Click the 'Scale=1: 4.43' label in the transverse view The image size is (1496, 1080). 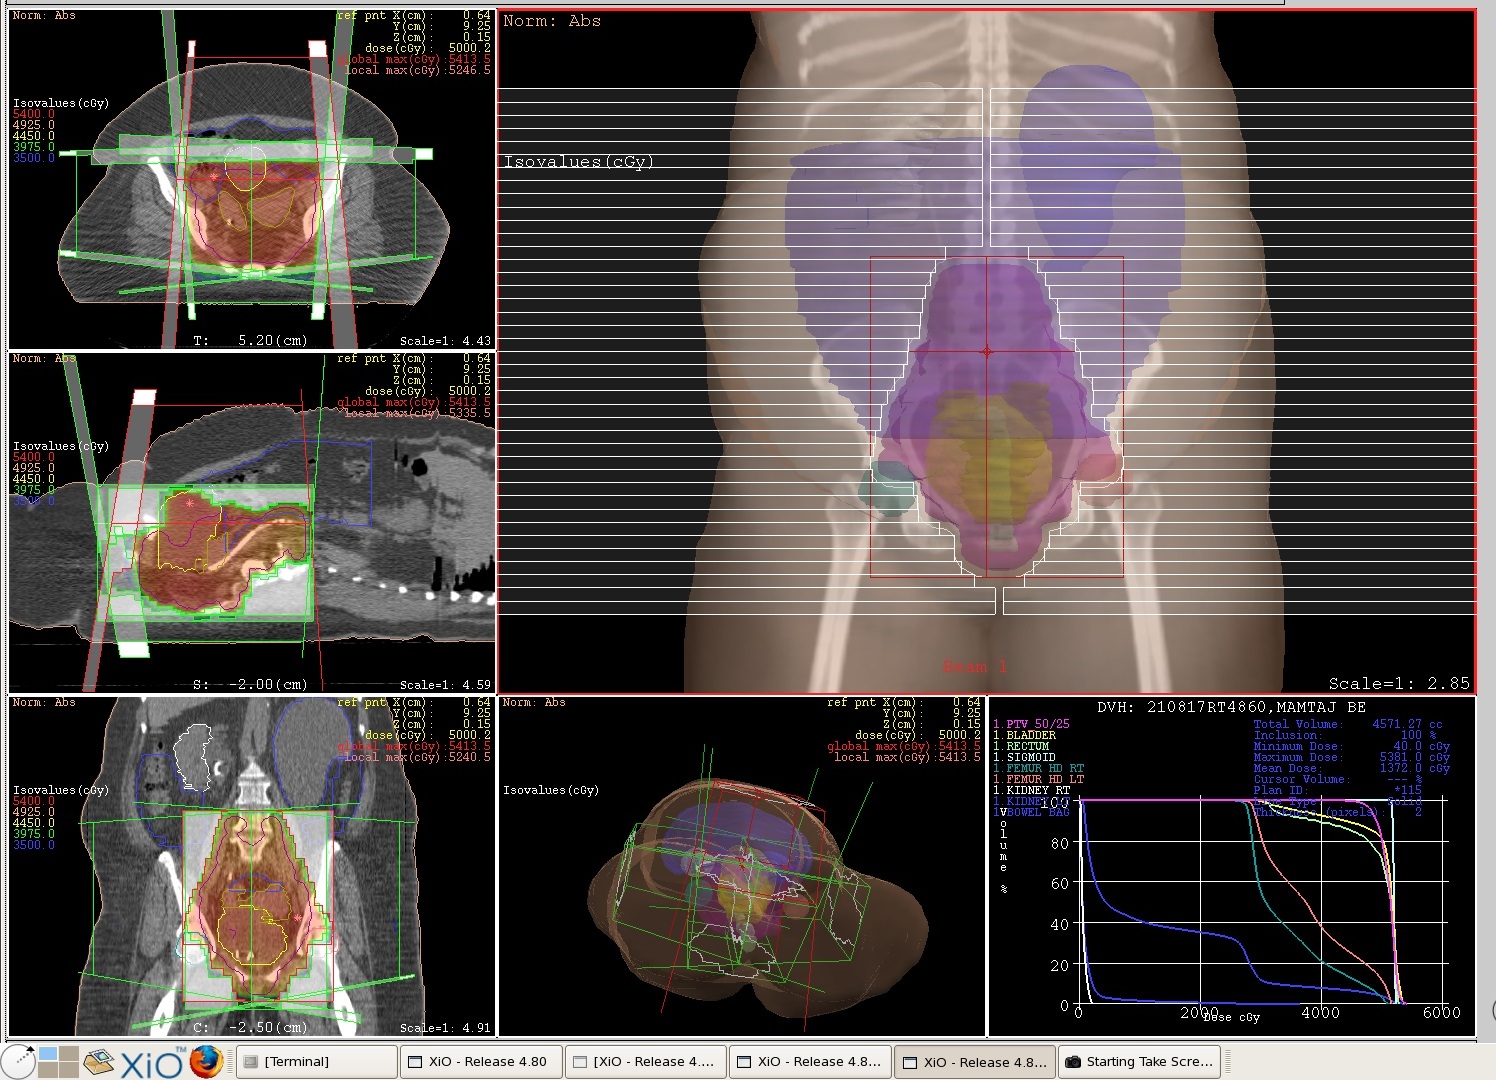point(445,341)
